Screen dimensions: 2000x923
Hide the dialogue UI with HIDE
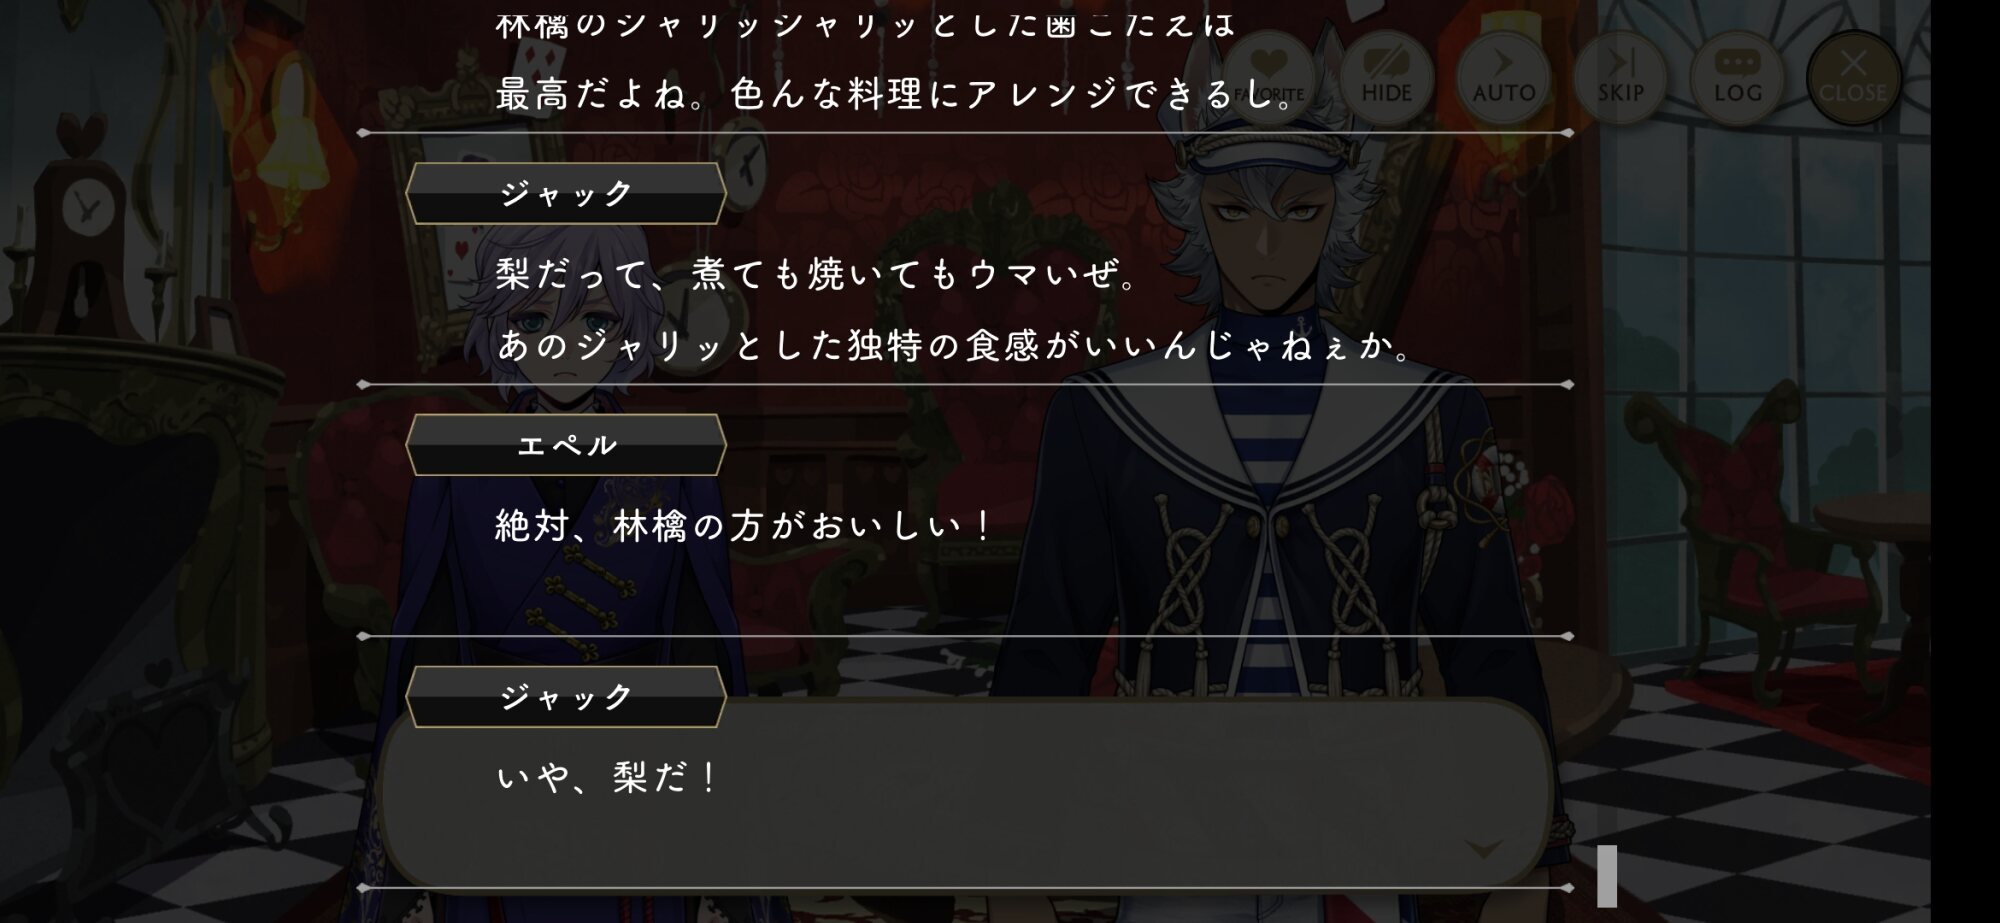pyautogui.click(x=1386, y=77)
